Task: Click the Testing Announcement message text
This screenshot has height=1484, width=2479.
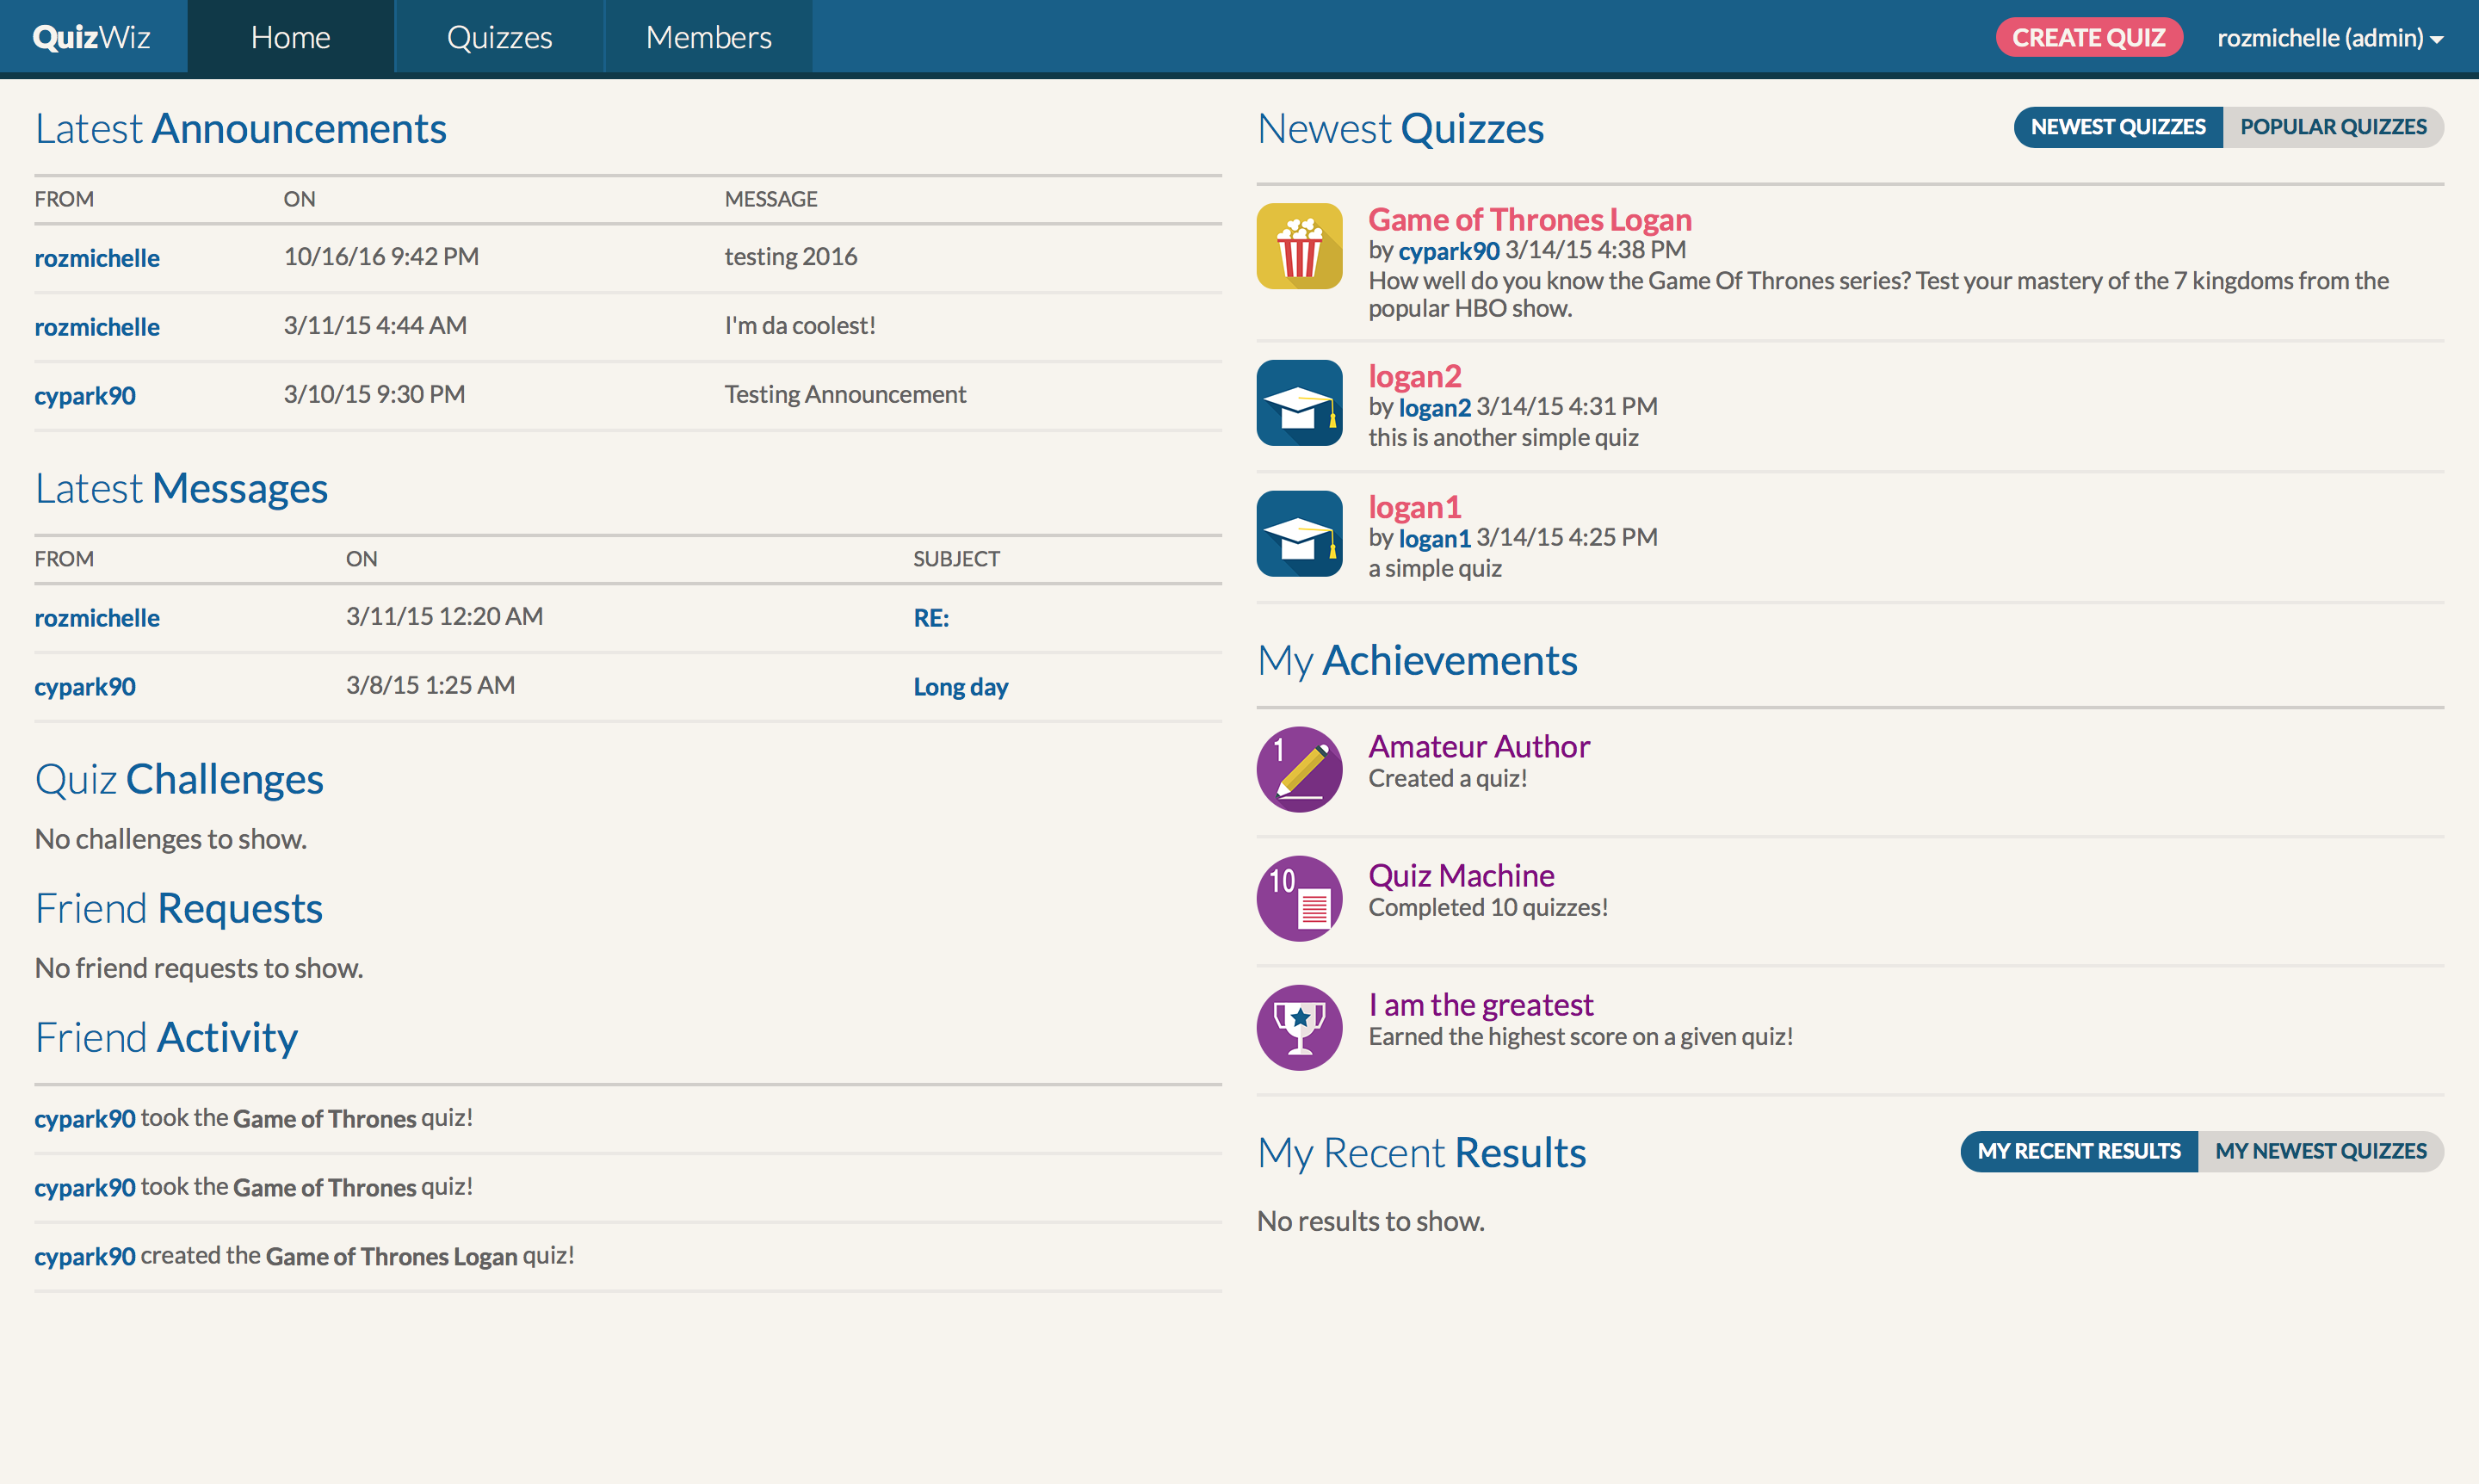Action: coord(845,395)
